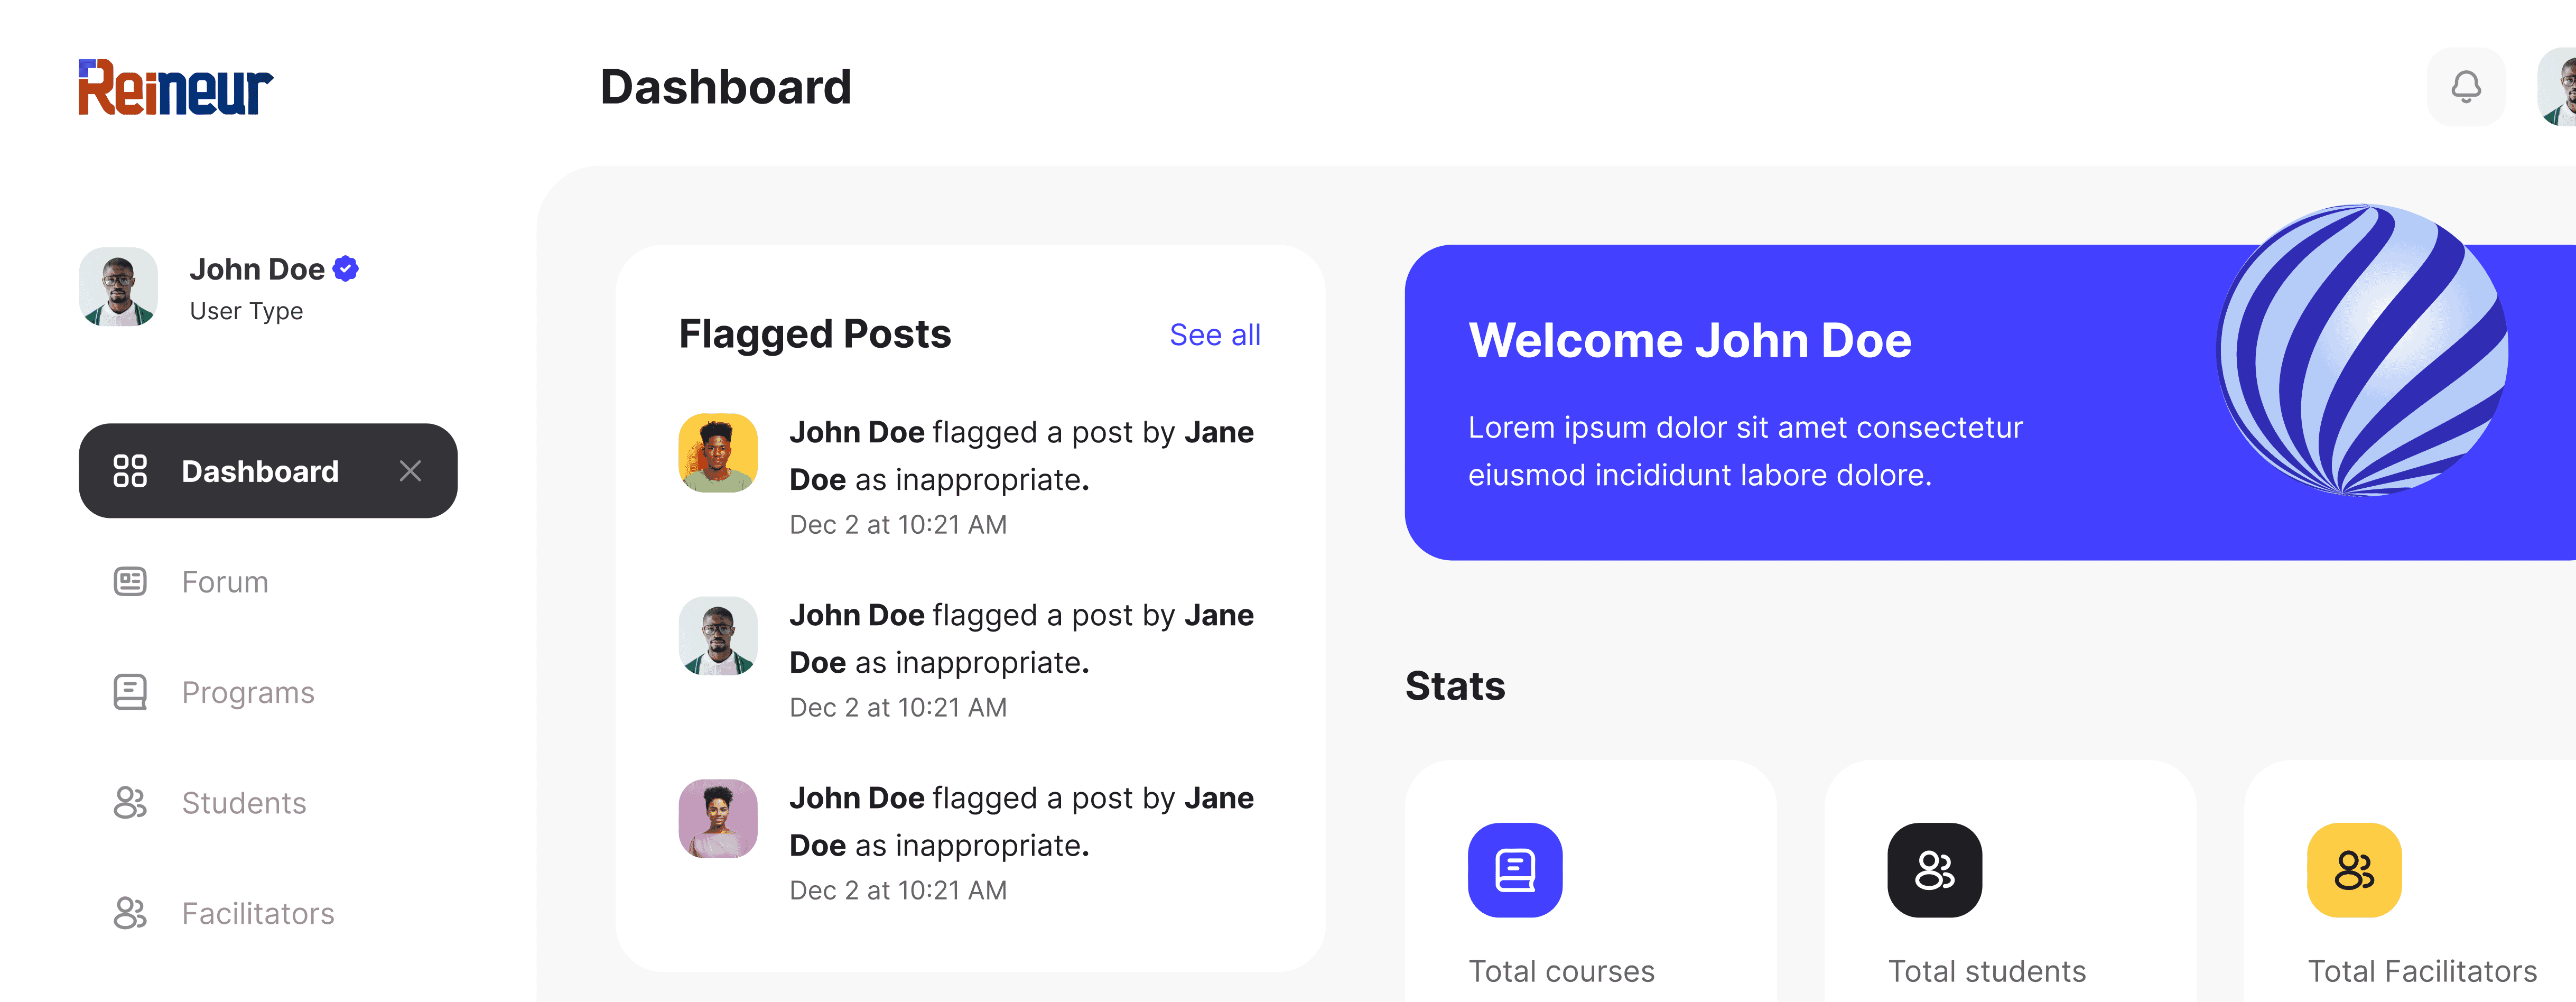Click the Reineur logo

click(x=176, y=87)
